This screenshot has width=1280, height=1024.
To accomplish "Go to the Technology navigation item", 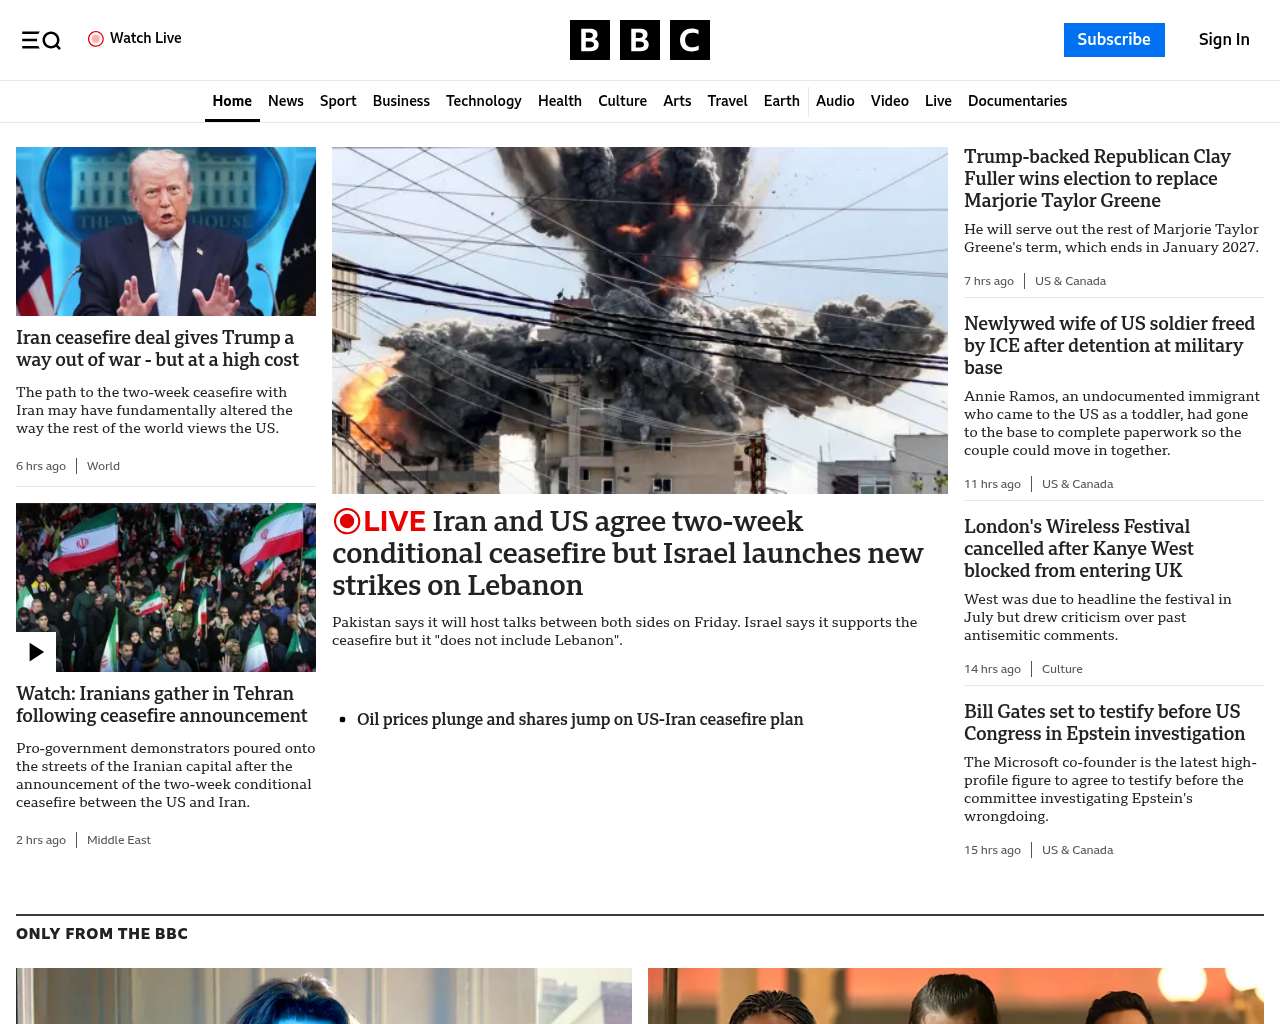I will coord(483,101).
